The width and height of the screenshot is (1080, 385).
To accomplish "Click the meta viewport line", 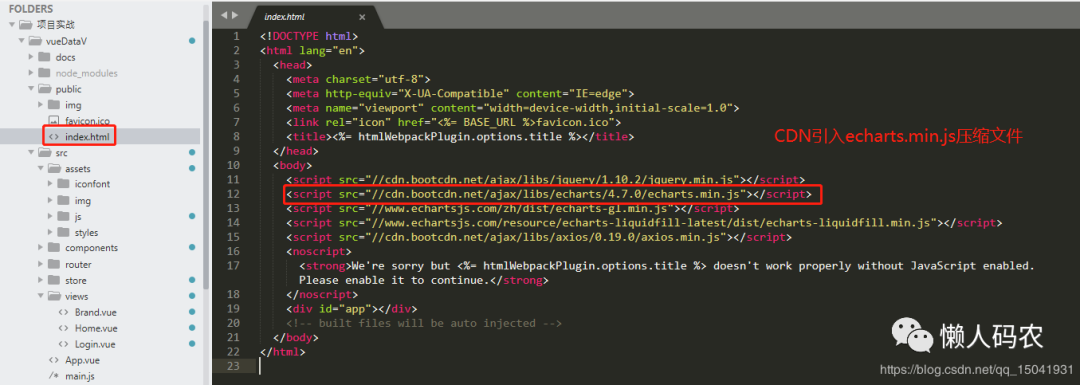I will point(513,108).
